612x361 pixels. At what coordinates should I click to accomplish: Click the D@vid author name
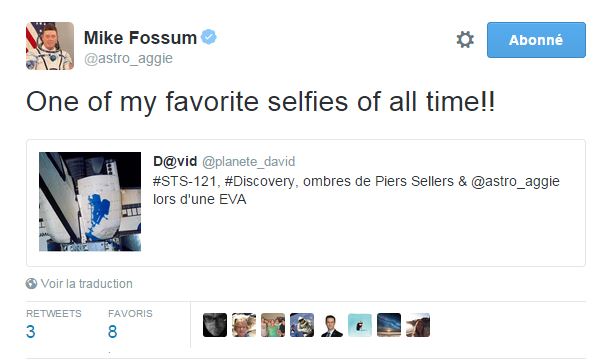tap(175, 161)
